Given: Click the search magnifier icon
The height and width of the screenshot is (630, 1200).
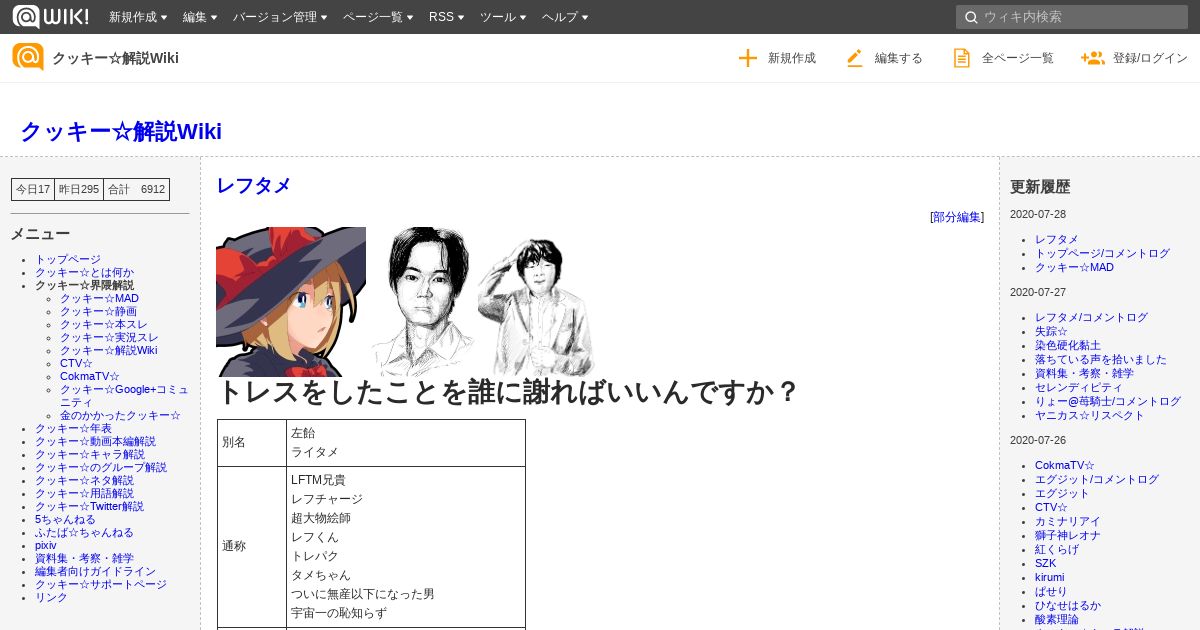Looking at the screenshot, I should [971, 17].
